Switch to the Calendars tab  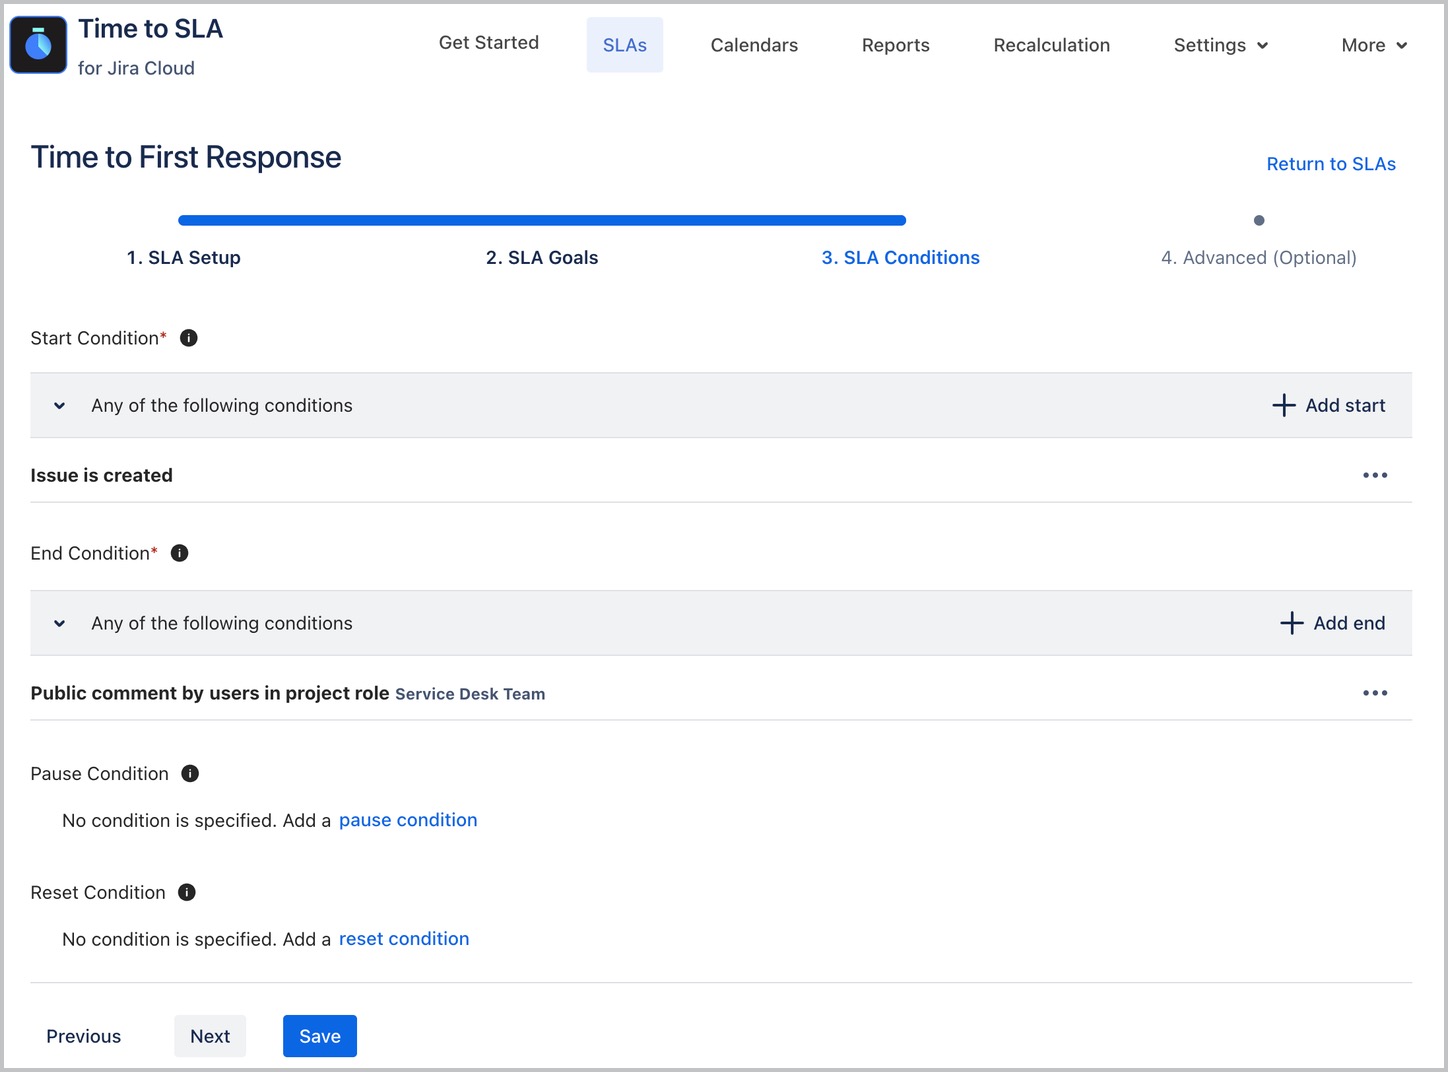(x=754, y=45)
